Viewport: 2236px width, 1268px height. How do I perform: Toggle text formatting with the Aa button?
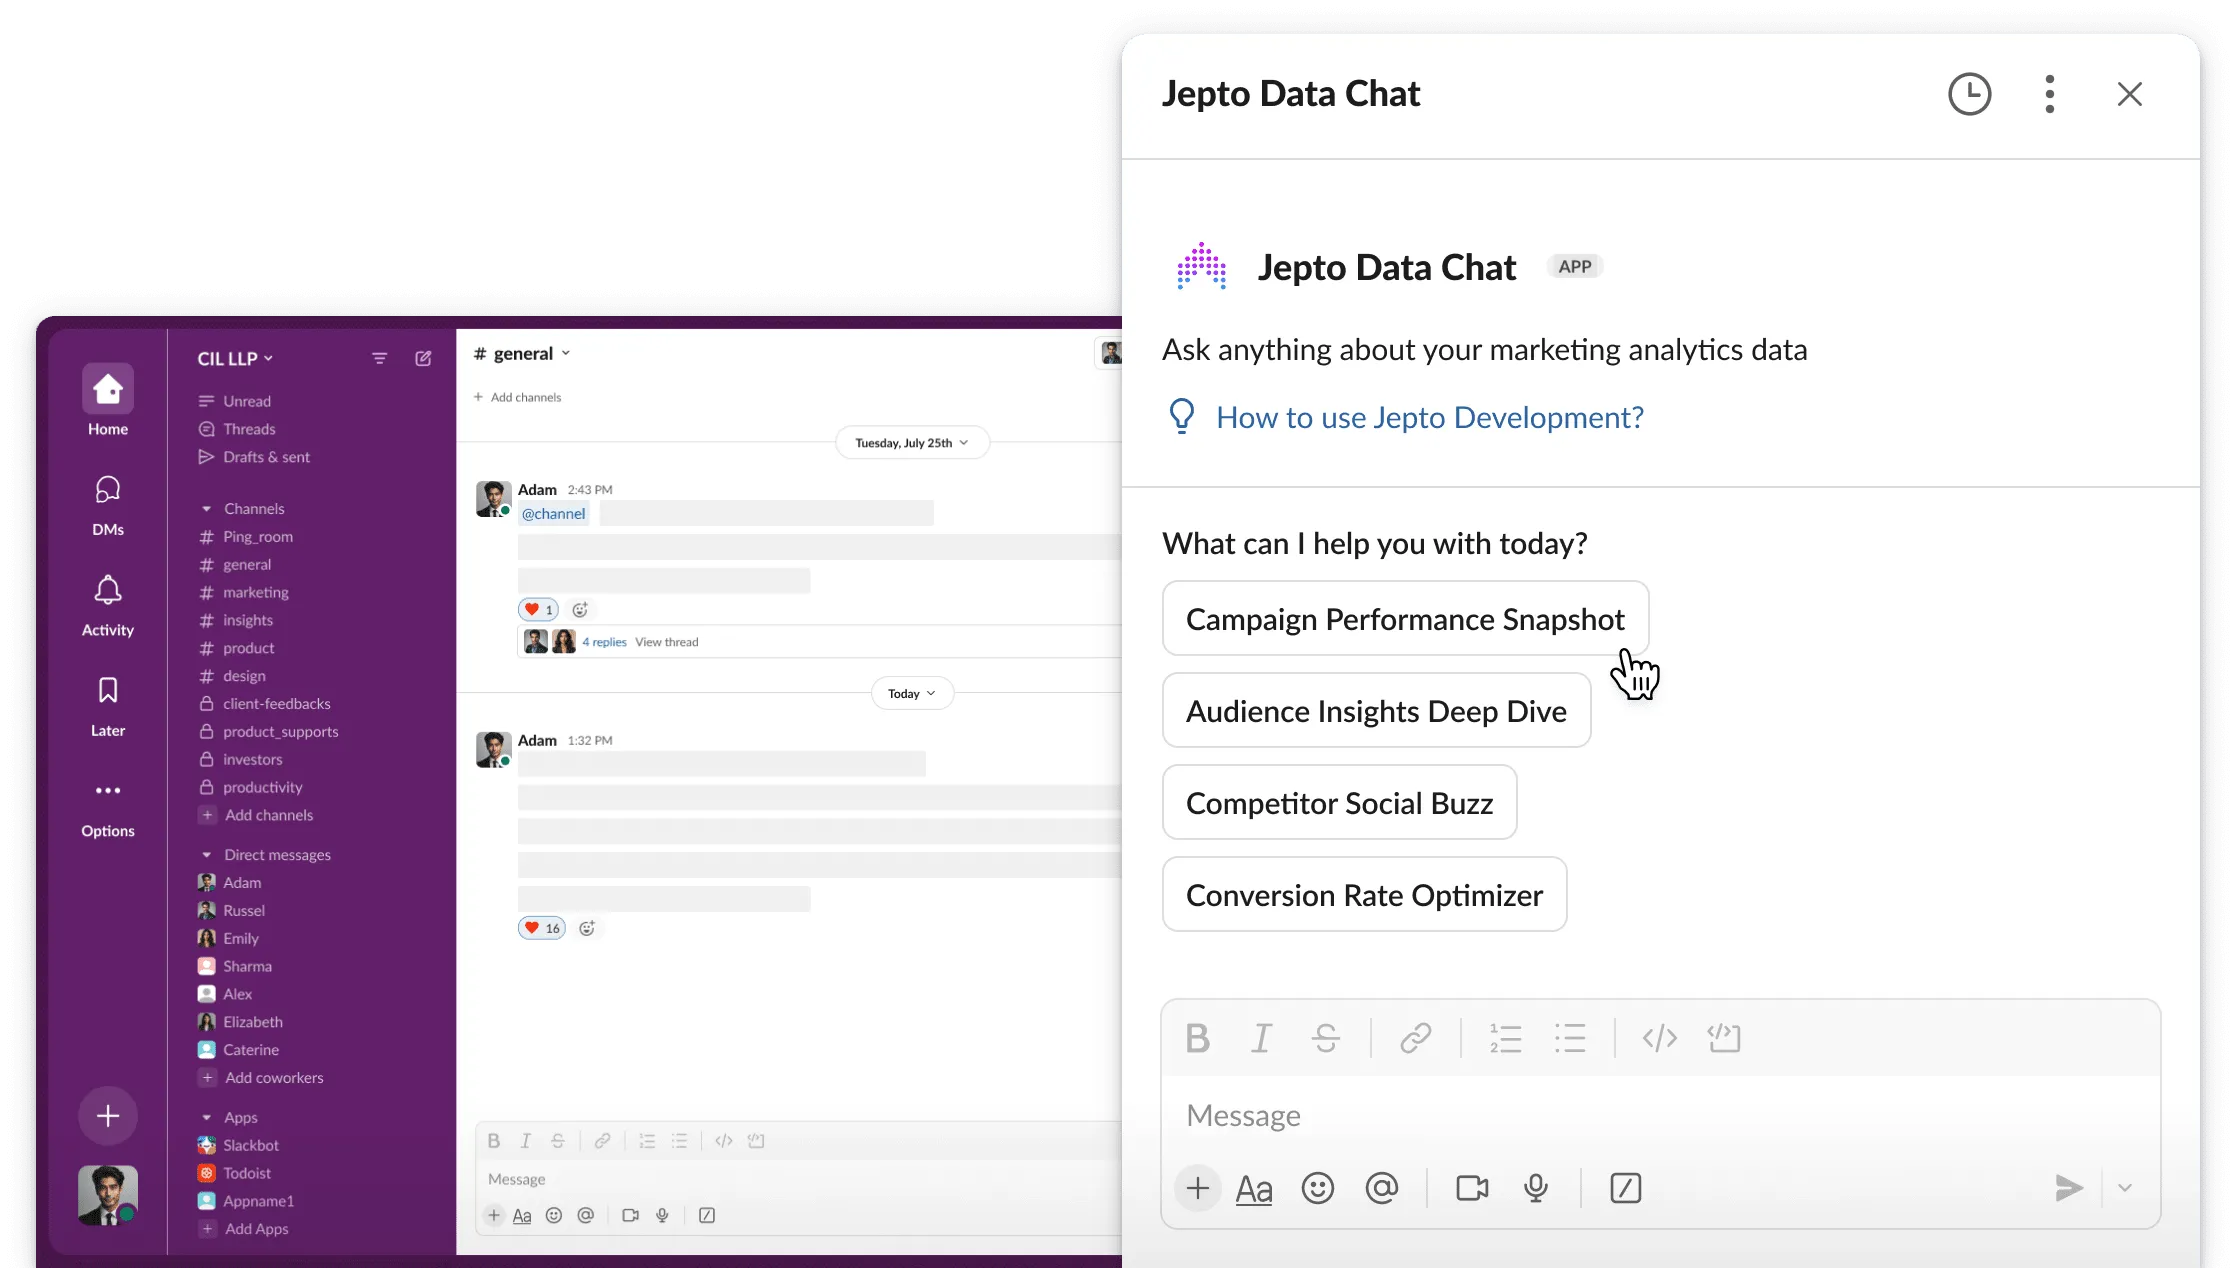pyautogui.click(x=1253, y=1188)
